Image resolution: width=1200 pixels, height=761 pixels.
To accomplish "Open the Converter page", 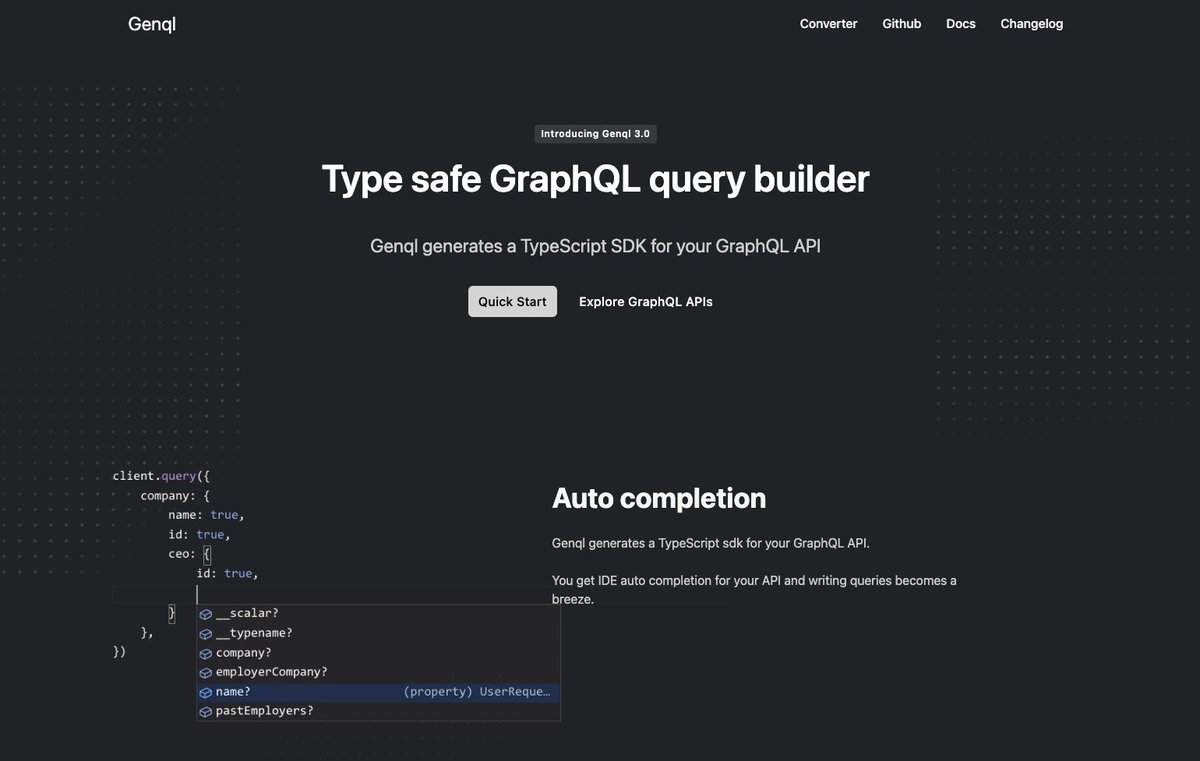I will [x=828, y=24].
